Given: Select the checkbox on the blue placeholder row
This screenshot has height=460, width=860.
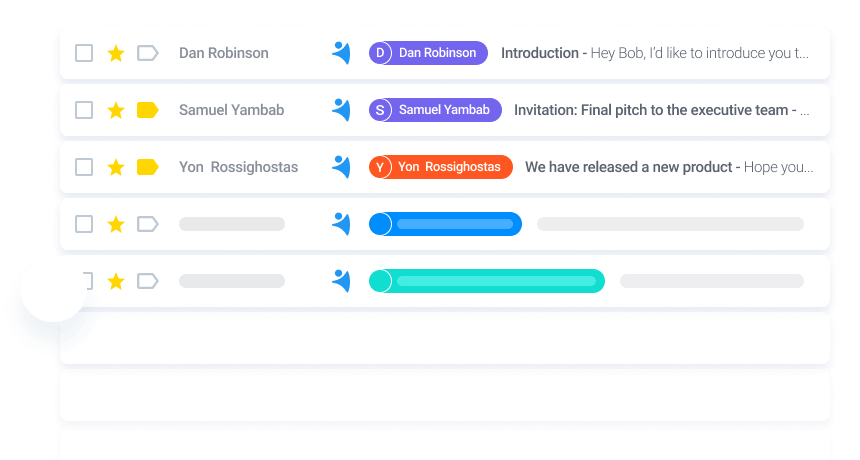Looking at the screenshot, I should 84,224.
